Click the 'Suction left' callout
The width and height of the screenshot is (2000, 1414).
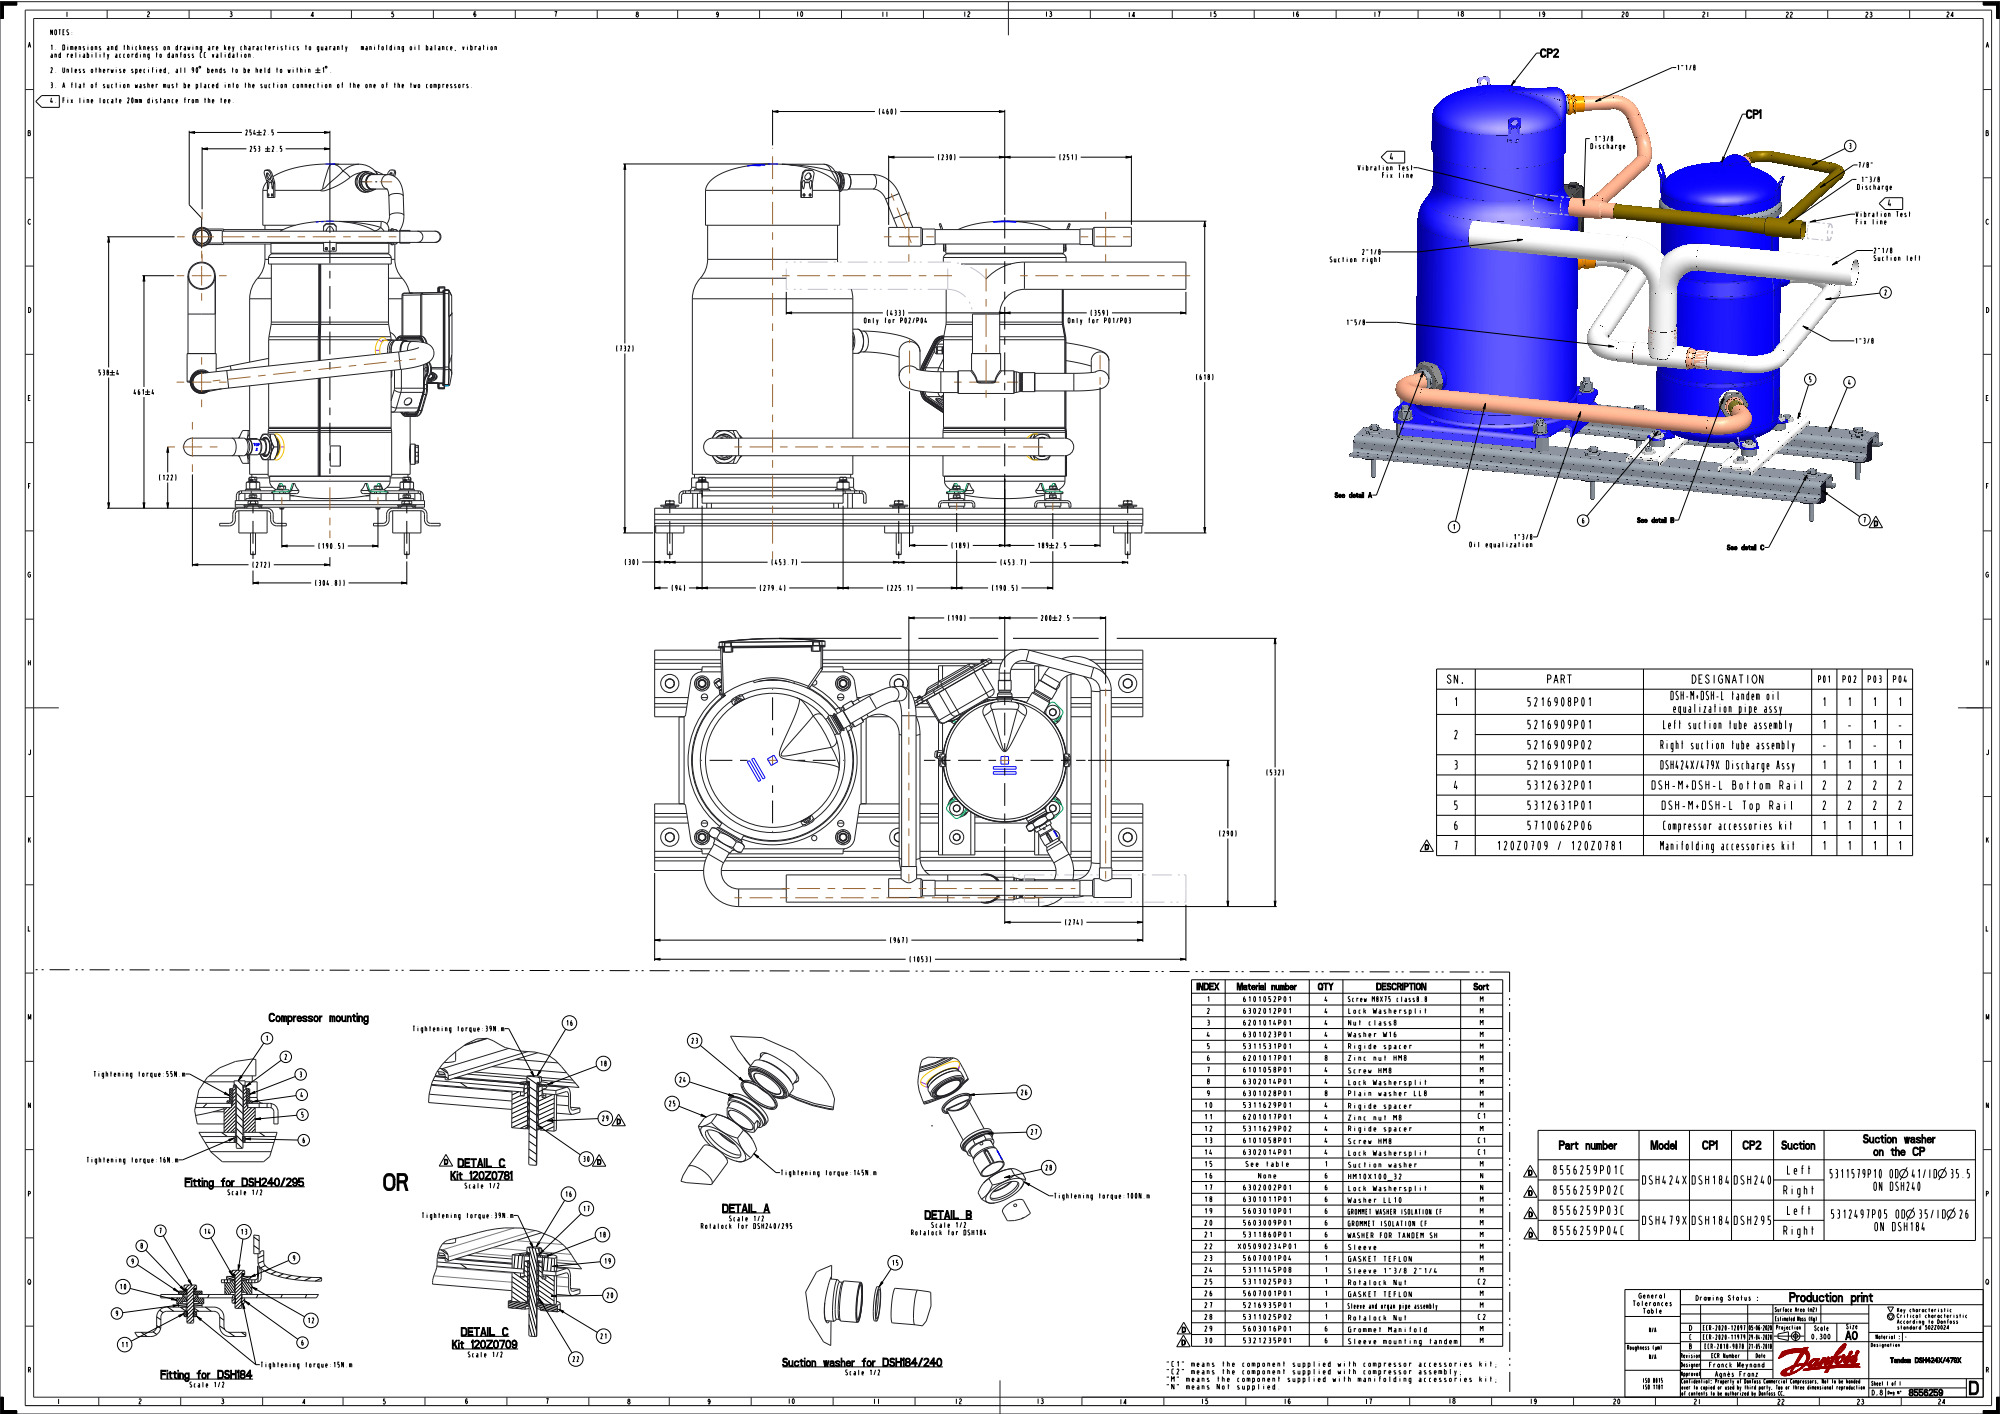tap(1897, 258)
